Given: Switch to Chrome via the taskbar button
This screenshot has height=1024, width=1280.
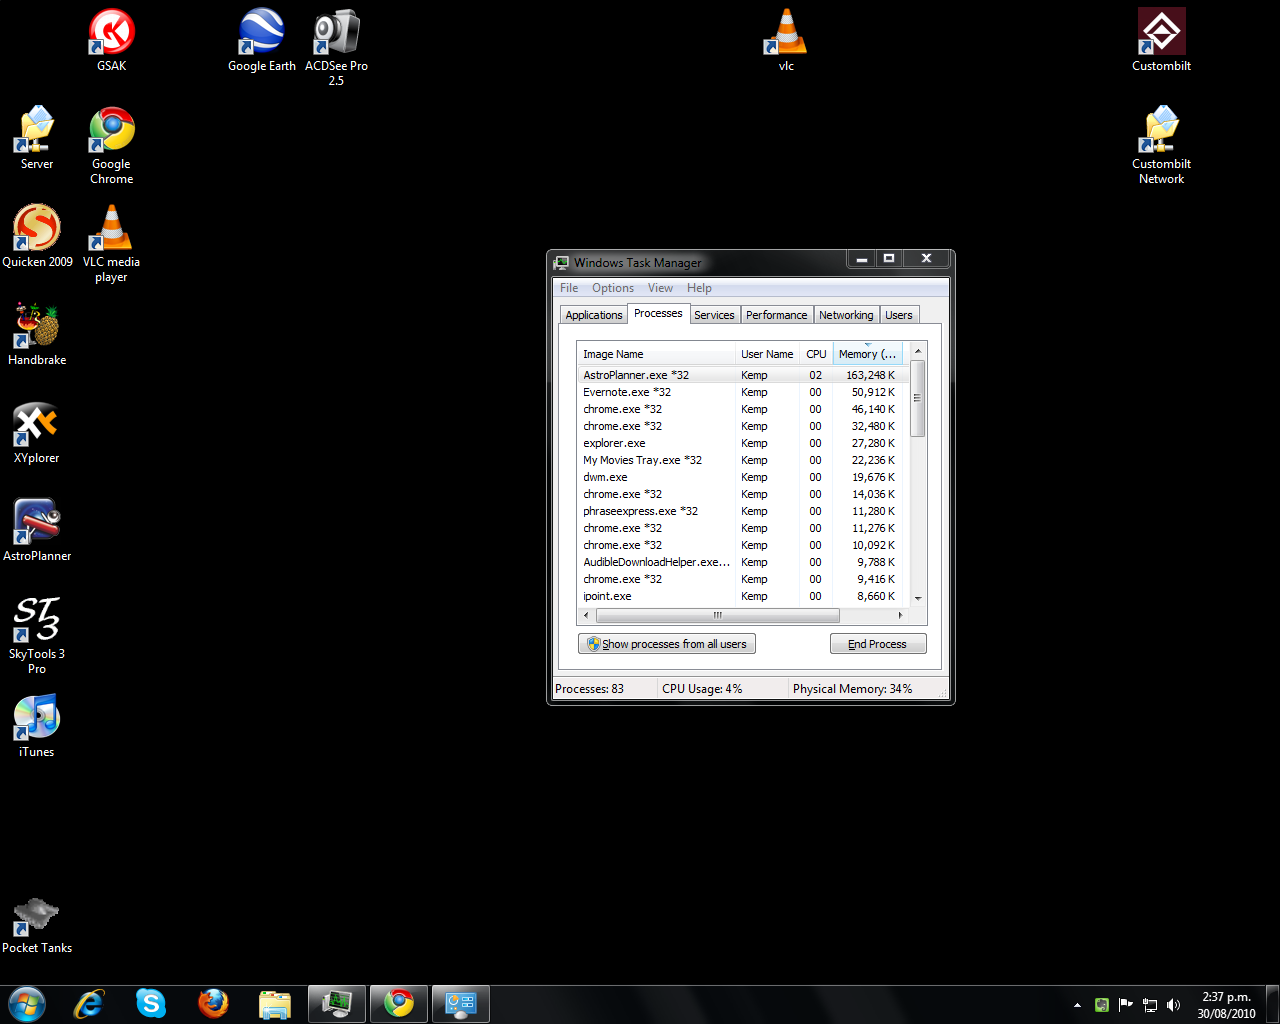Looking at the screenshot, I should click(399, 1003).
